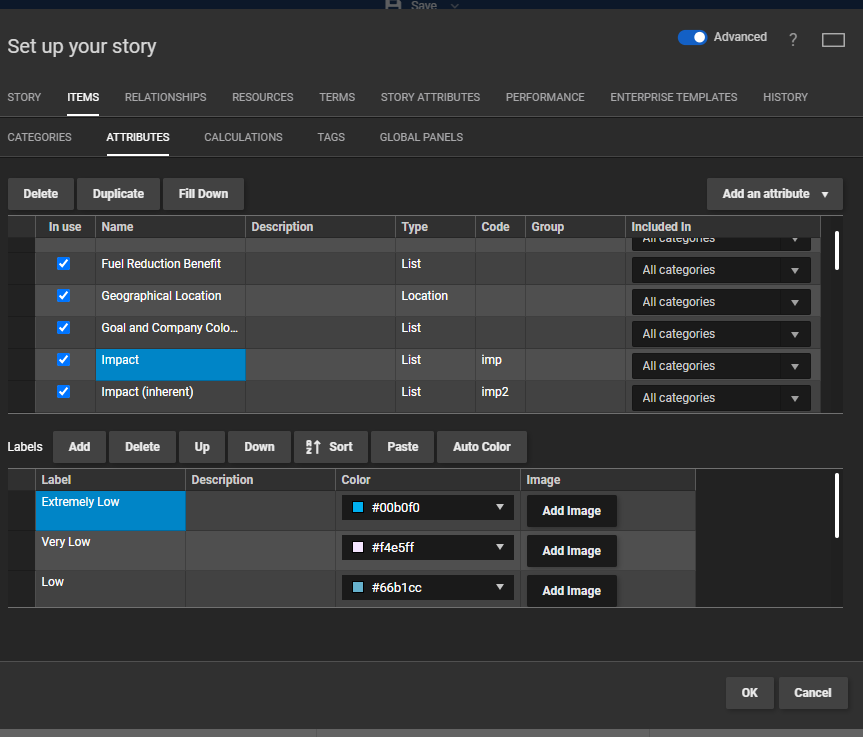Select the ATTRIBUTES sub-tab
Viewport: 863px width, 737px height.
[138, 137]
